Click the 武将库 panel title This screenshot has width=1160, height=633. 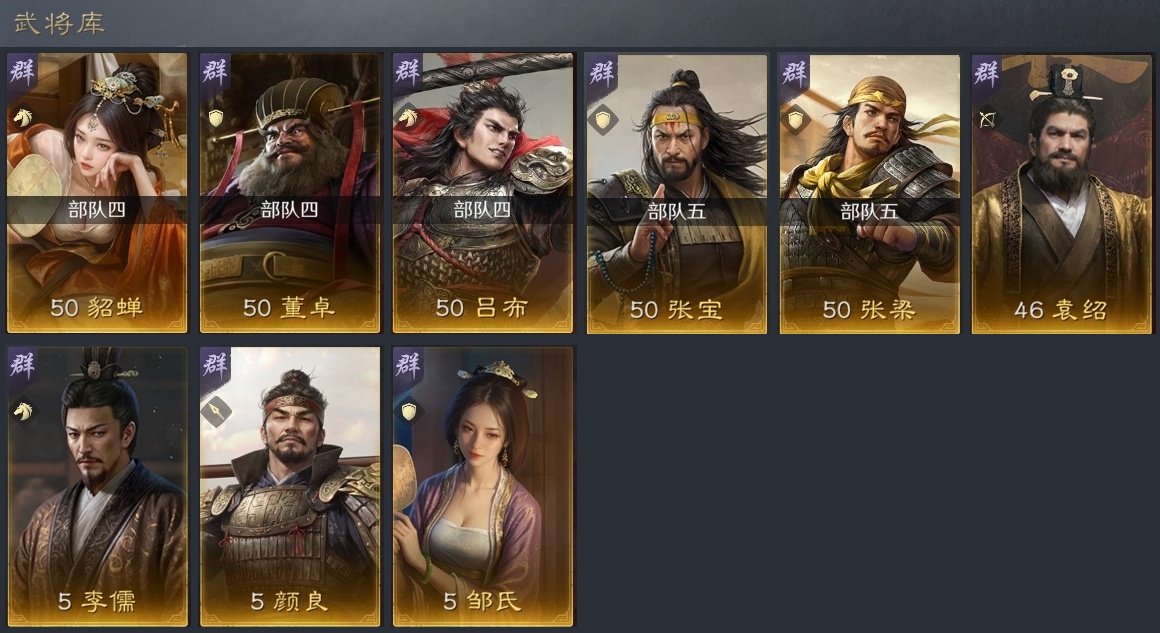(59, 23)
